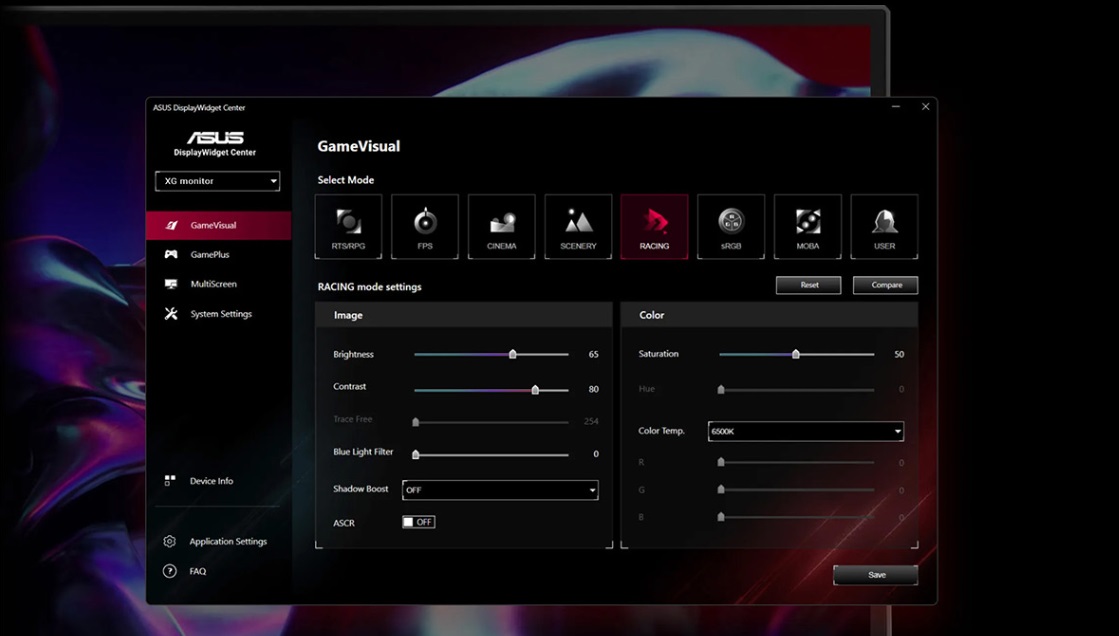Activate the sRGB mode icon

[x=731, y=226]
